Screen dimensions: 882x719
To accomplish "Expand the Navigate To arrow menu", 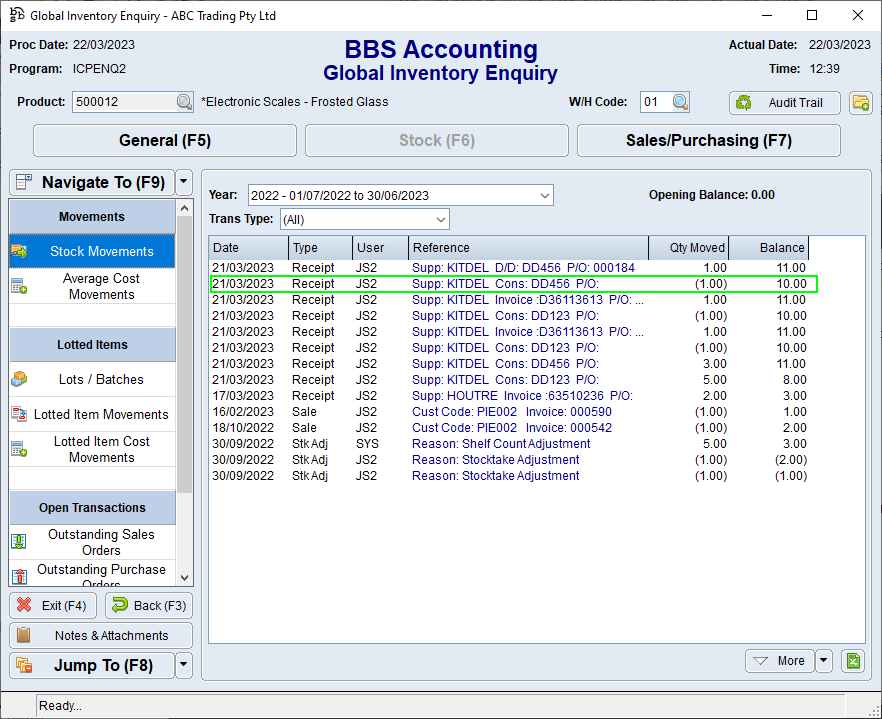I will pyautogui.click(x=183, y=182).
